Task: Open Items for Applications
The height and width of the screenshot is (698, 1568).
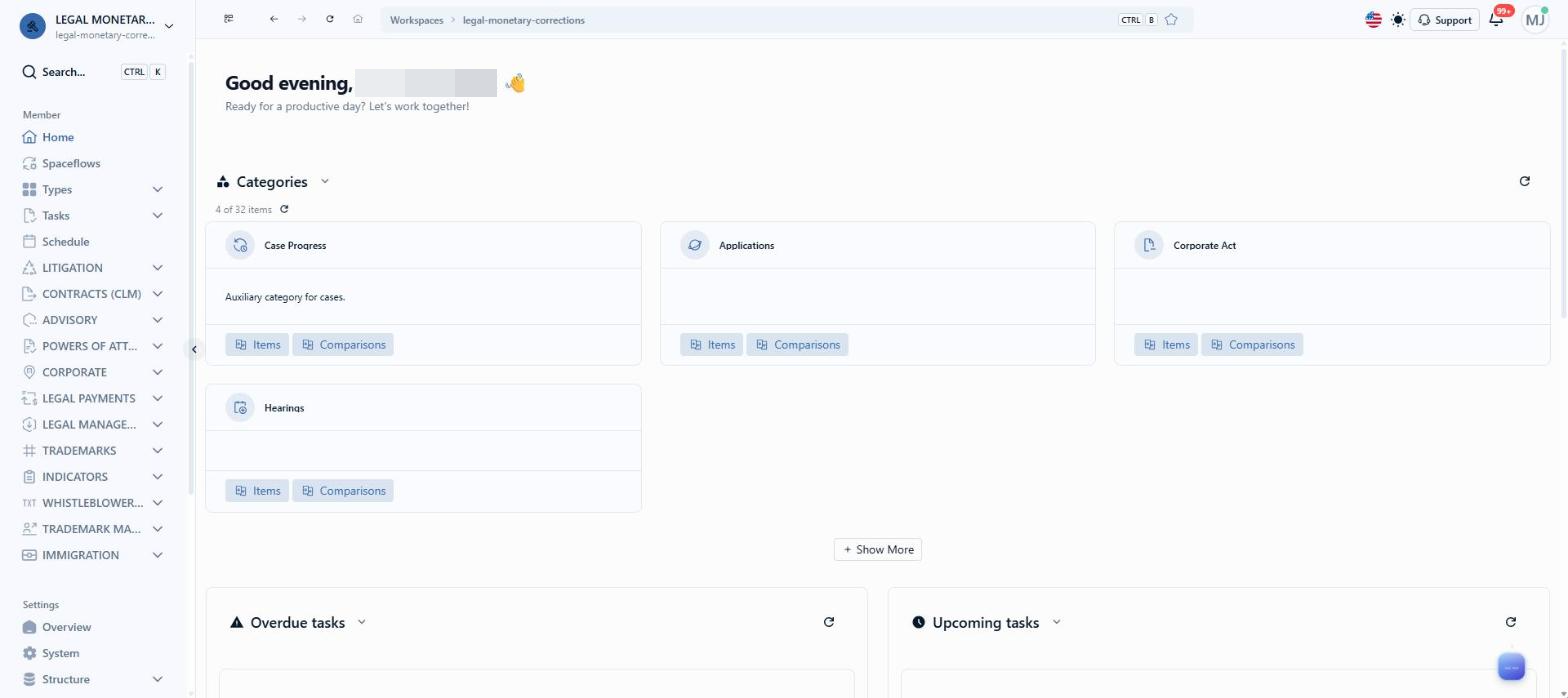Action: pos(711,344)
